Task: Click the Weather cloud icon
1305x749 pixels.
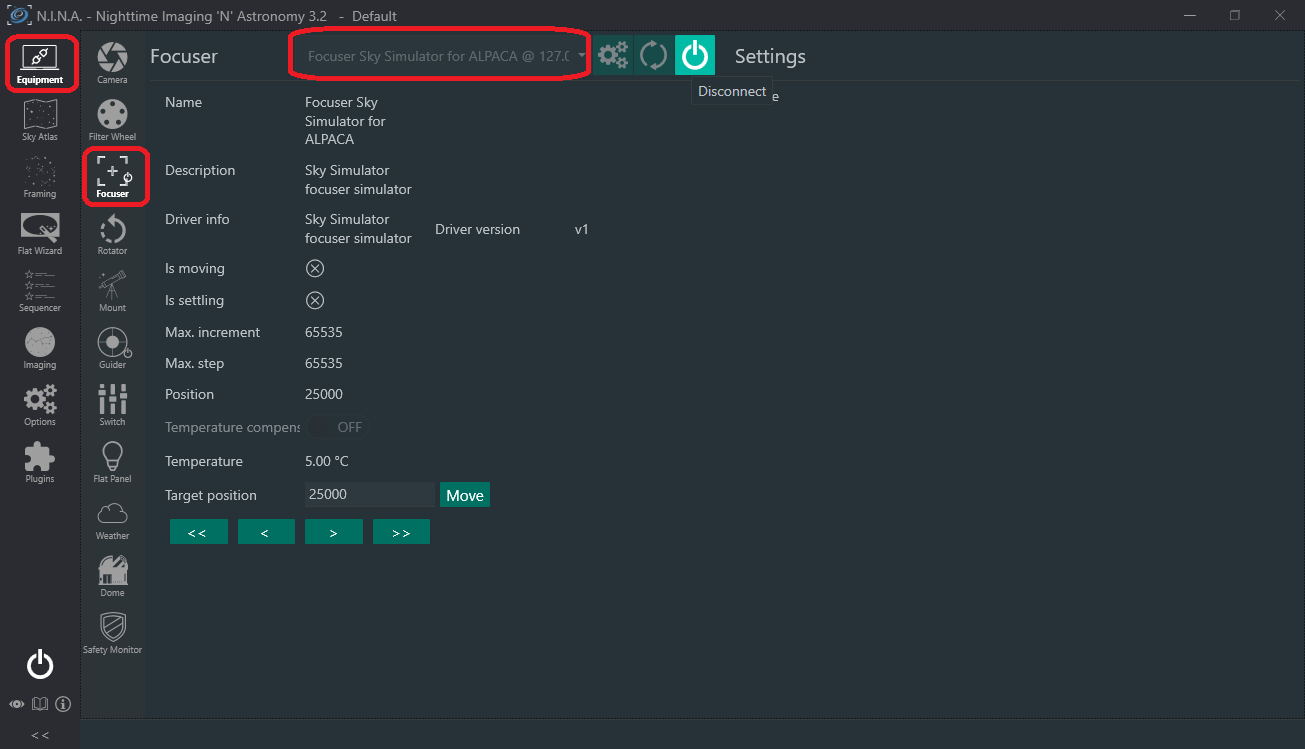Action: (112, 518)
